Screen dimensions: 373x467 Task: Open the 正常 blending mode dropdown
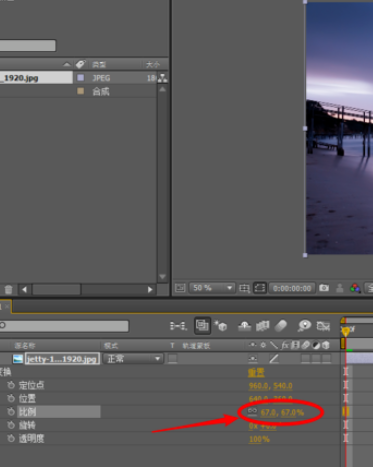coord(133,359)
